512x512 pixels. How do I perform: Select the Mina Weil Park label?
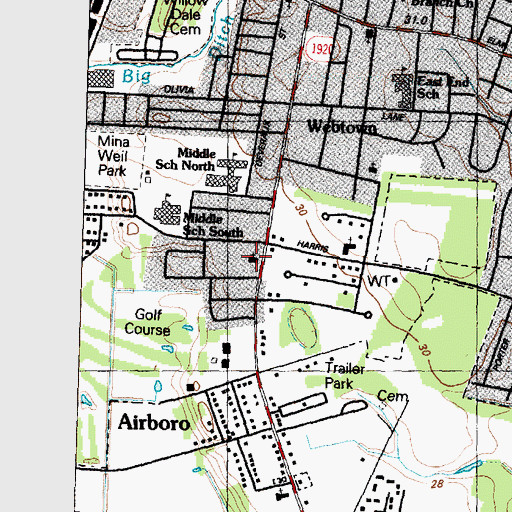pos(113,156)
